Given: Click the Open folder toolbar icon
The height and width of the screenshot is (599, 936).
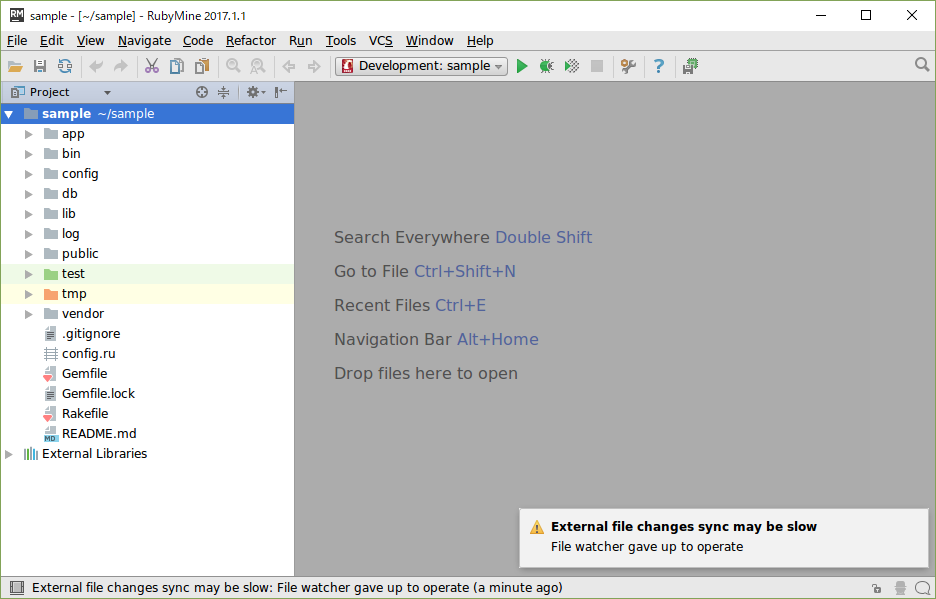Looking at the screenshot, I should pyautogui.click(x=15, y=66).
